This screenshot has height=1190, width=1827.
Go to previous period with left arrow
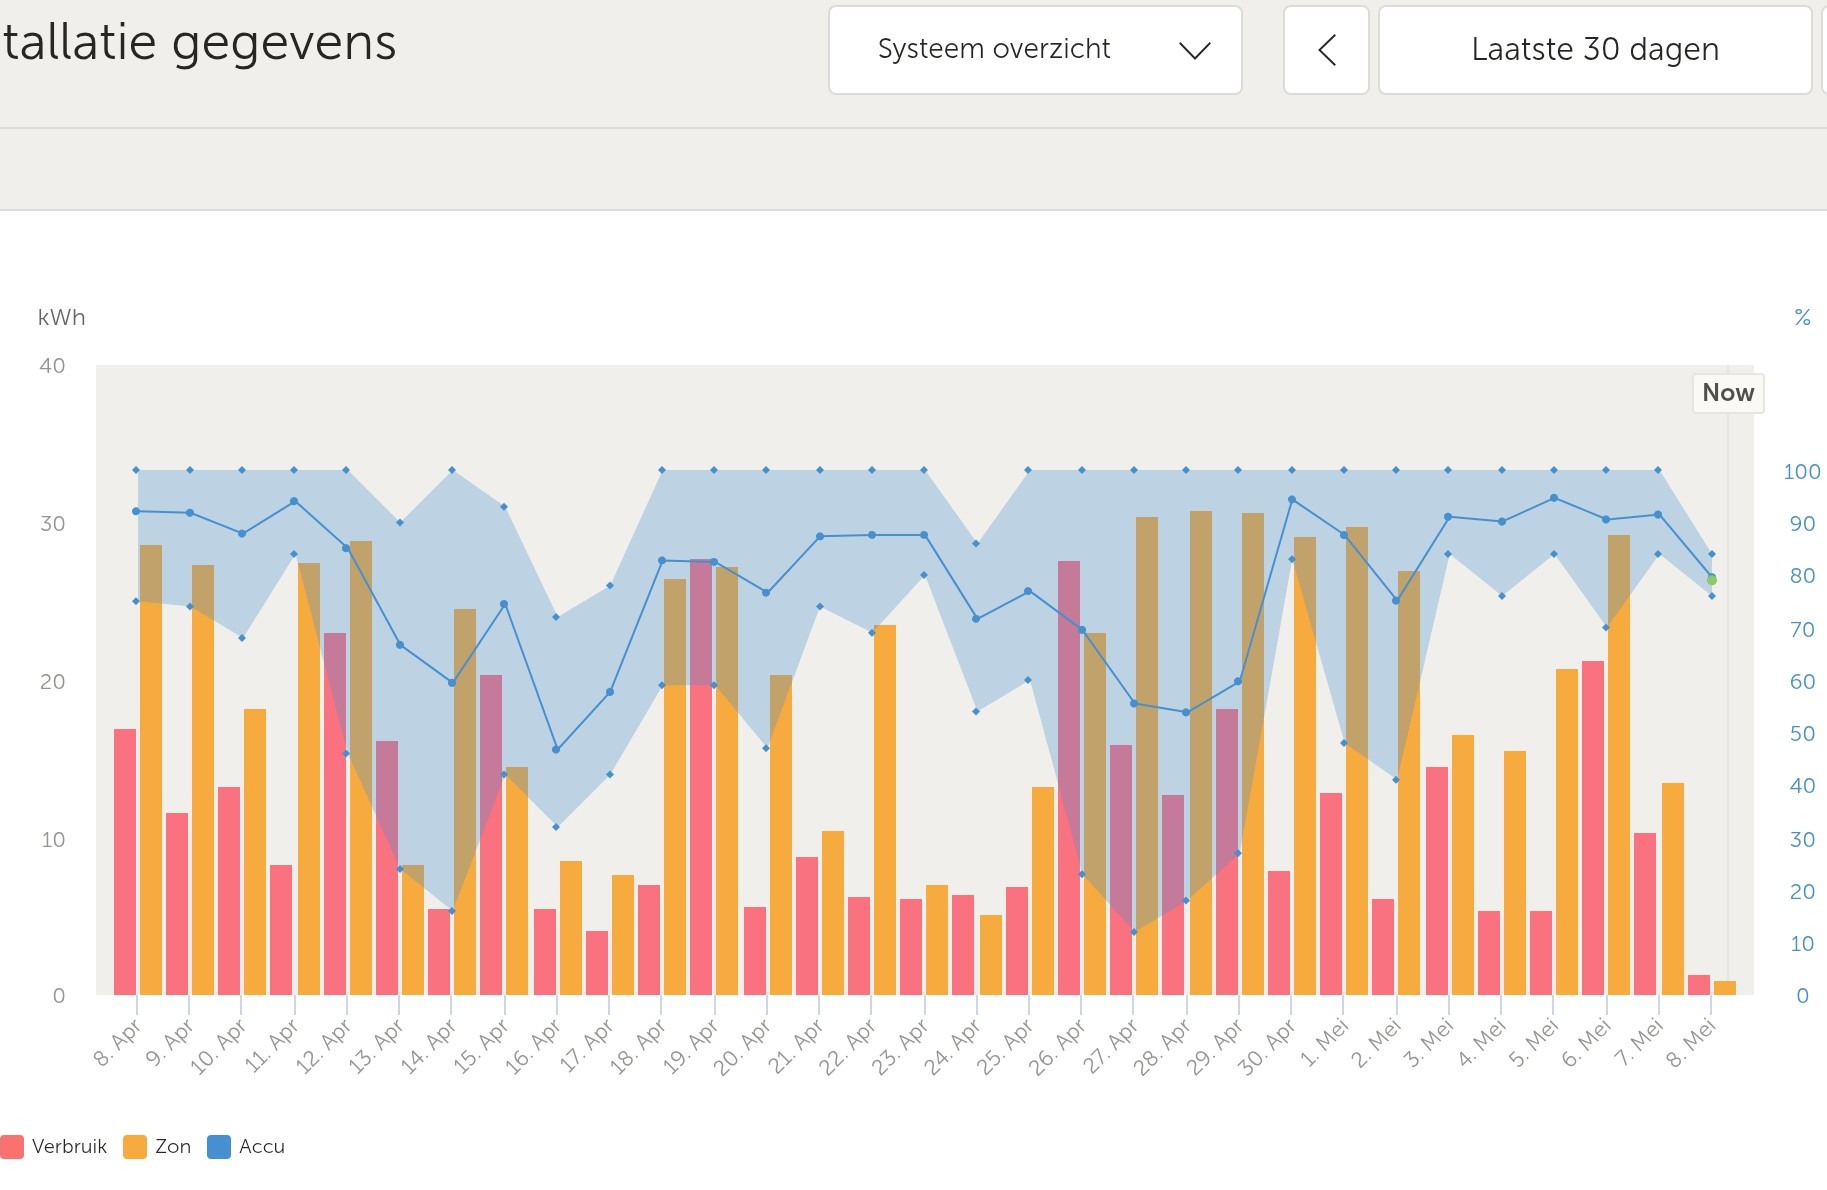coord(1326,50)
